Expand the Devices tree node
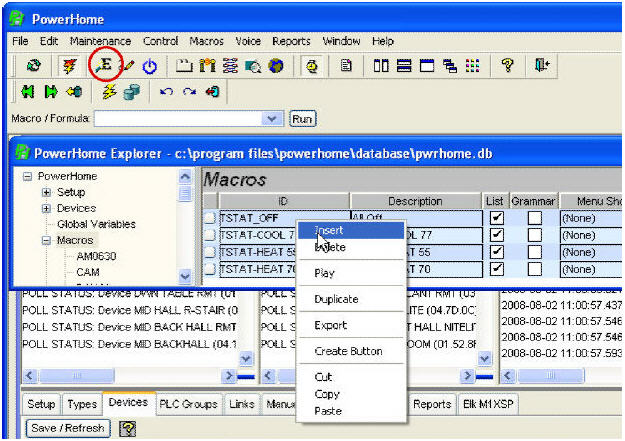 46,208
